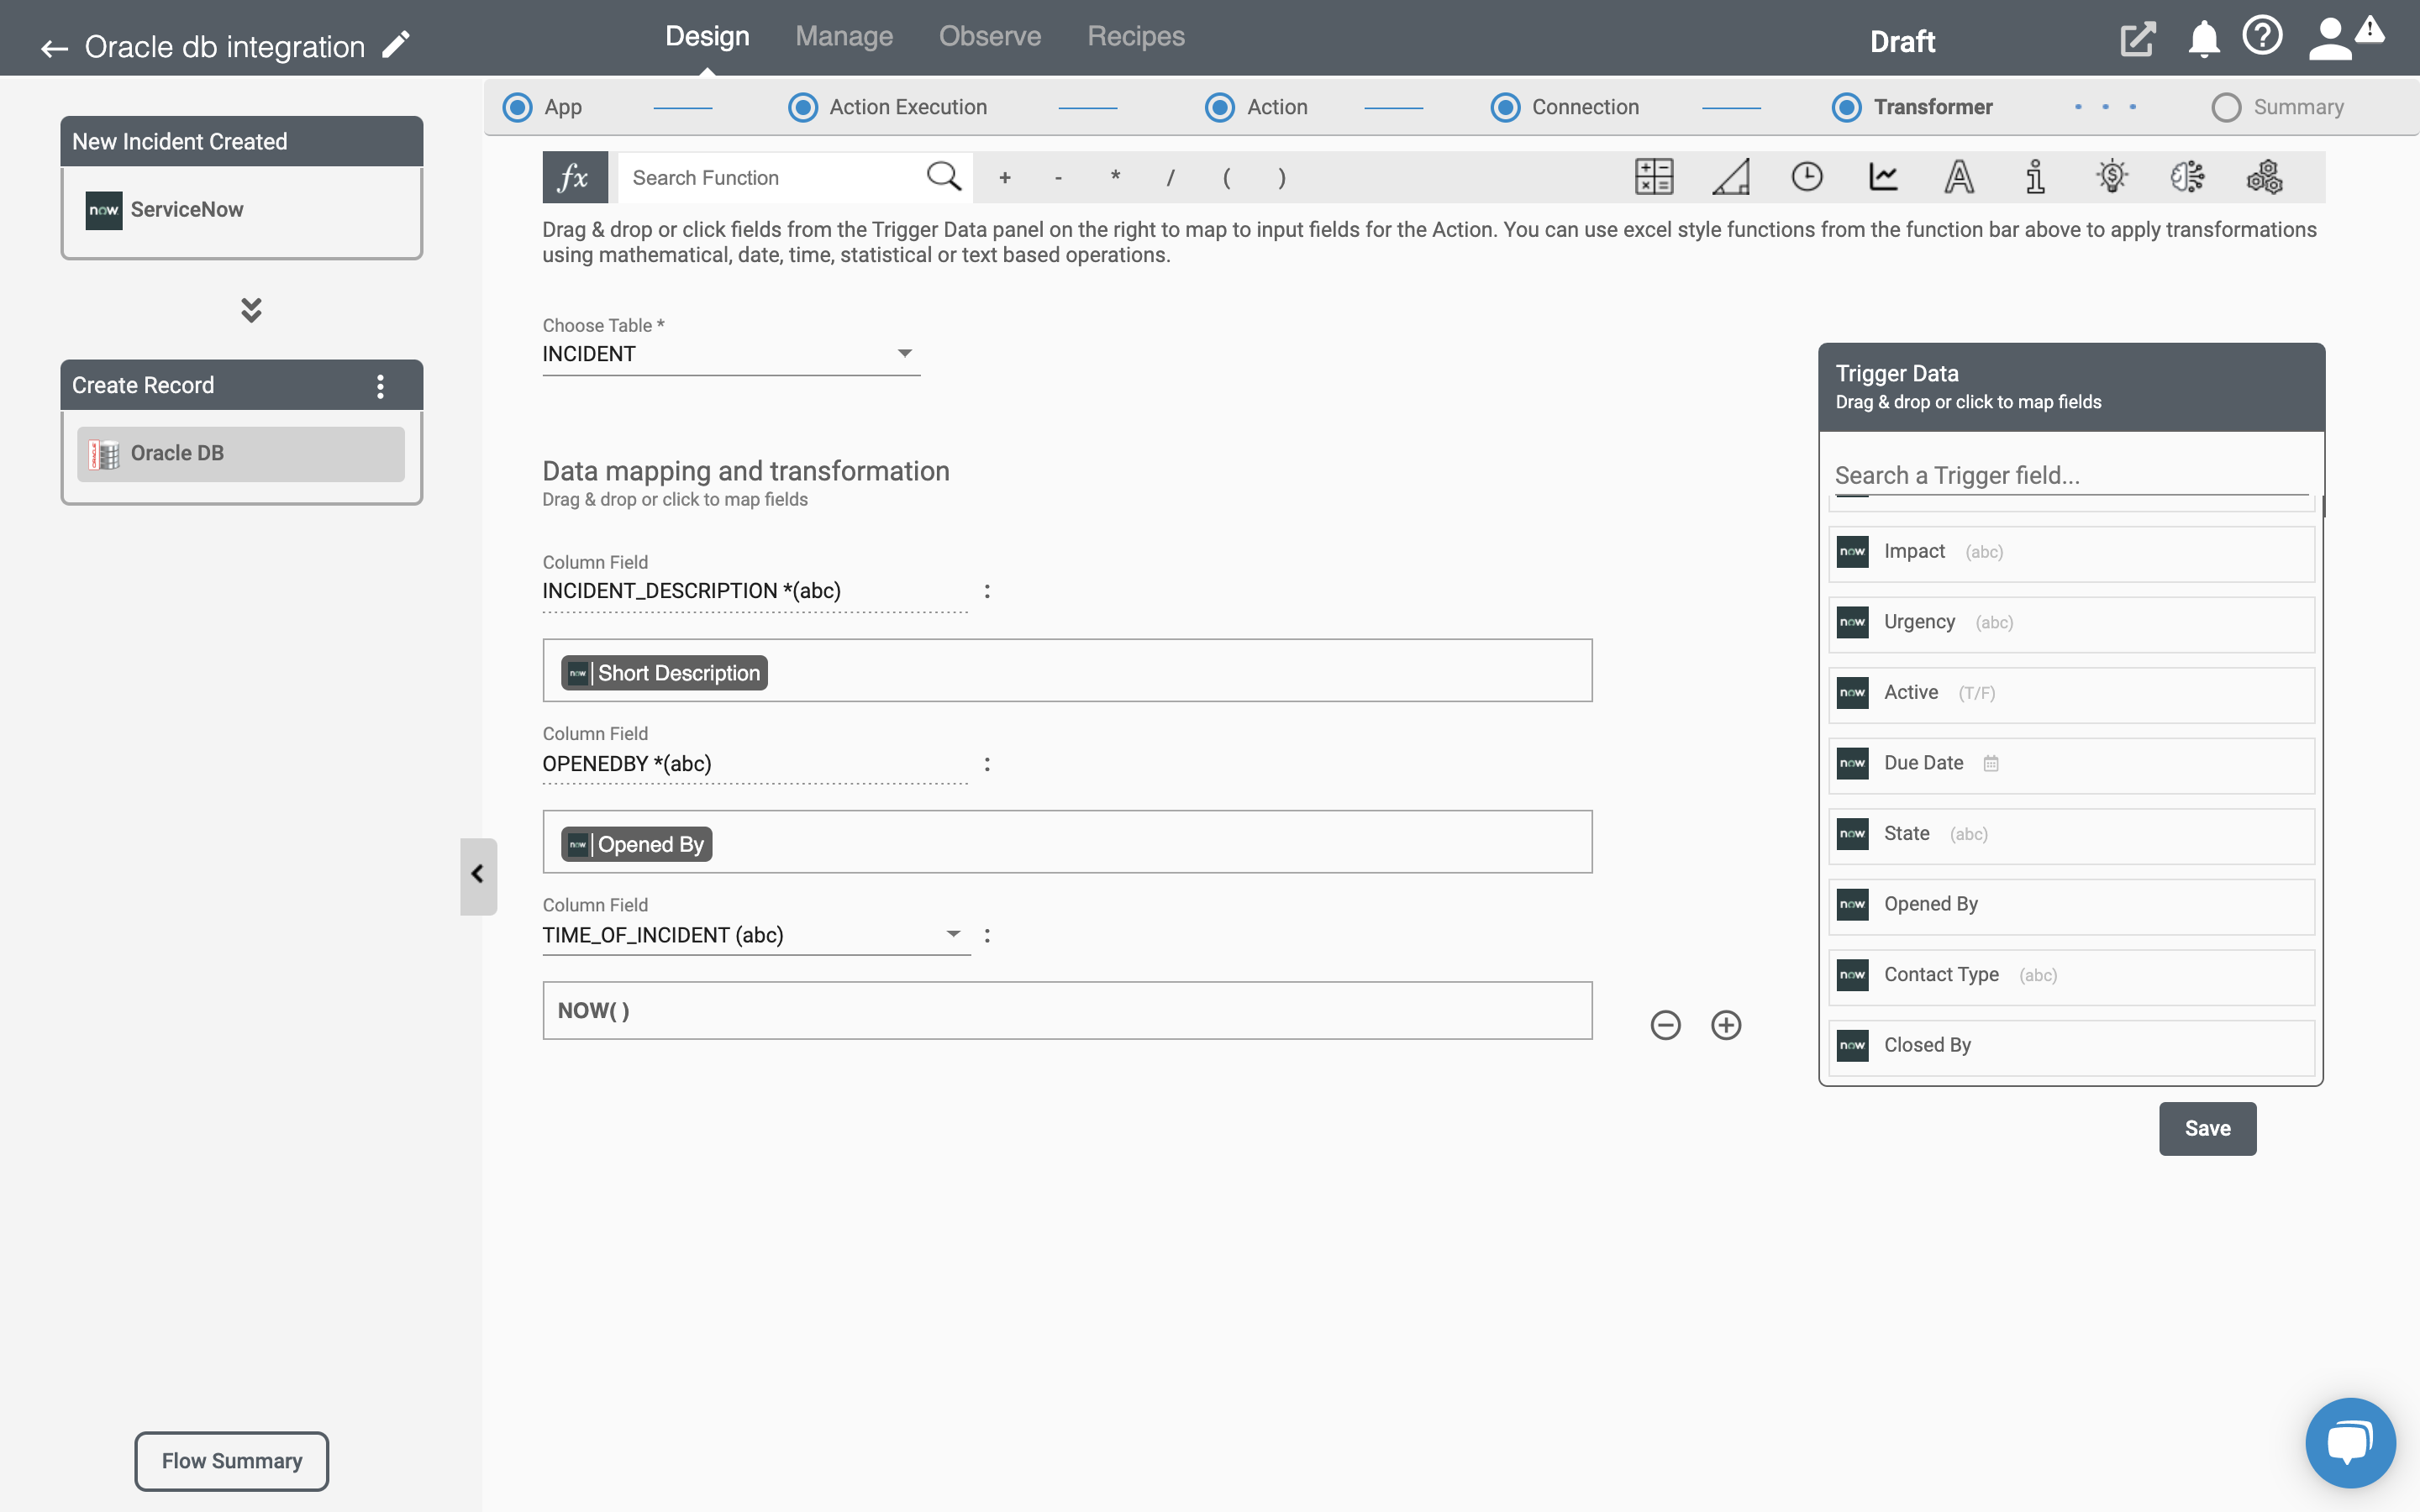Click the clock/time icon in toolbar
2420x1512 pixels.
point(1807,174)
